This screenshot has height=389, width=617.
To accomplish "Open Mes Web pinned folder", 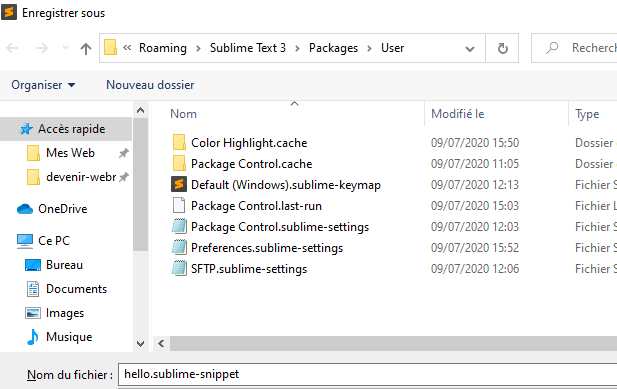I will pos(70,153).
